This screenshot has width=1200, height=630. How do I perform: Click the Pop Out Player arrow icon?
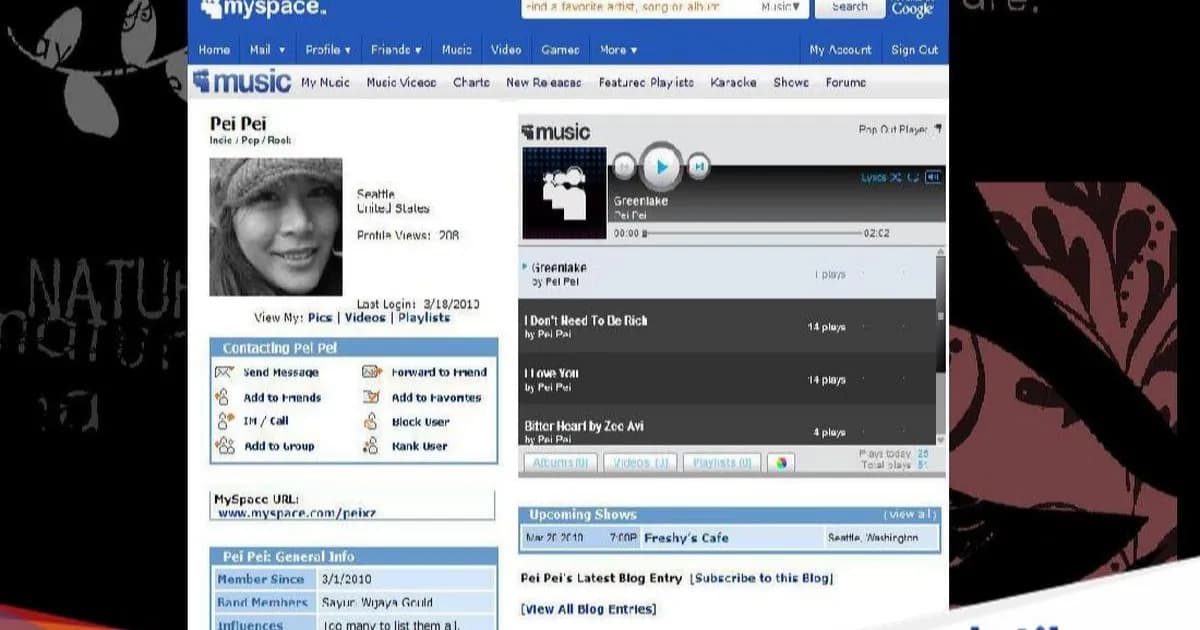(937, 129)
